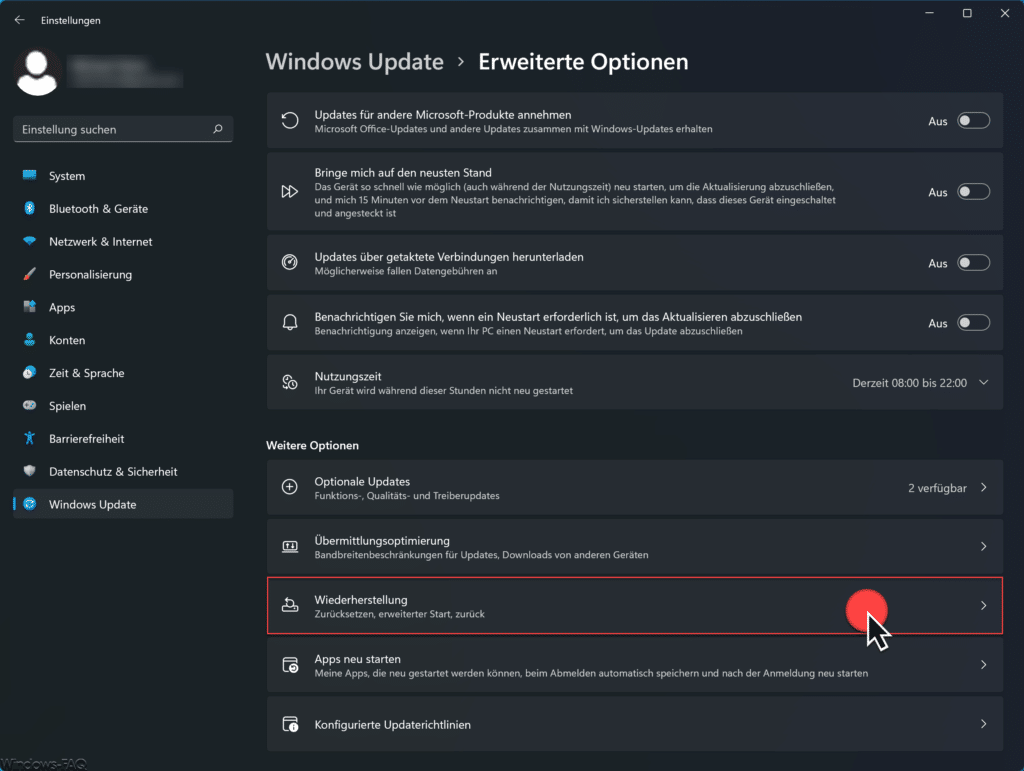Image resolution: width=1024 pixels, height=771 pixels.
Task: Click the Datenschutz shield icon
Action: pos(29,471)
